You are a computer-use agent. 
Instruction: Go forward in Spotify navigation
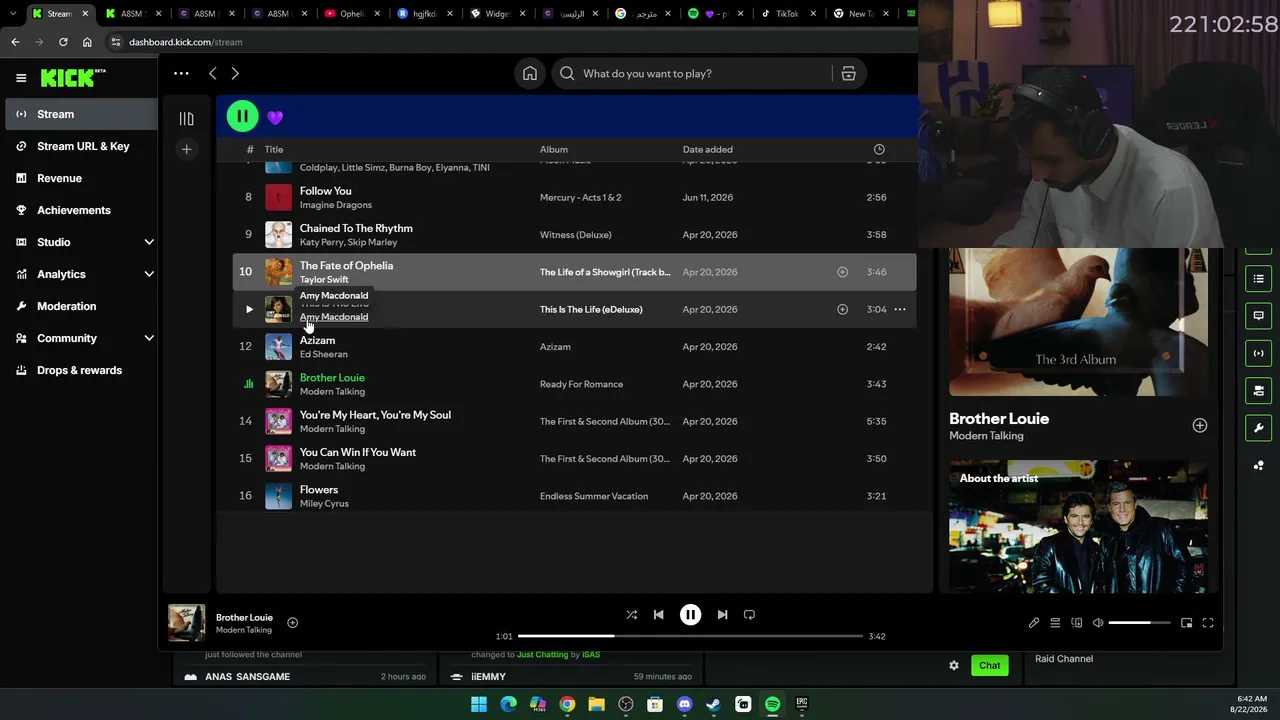pos(235,73)
